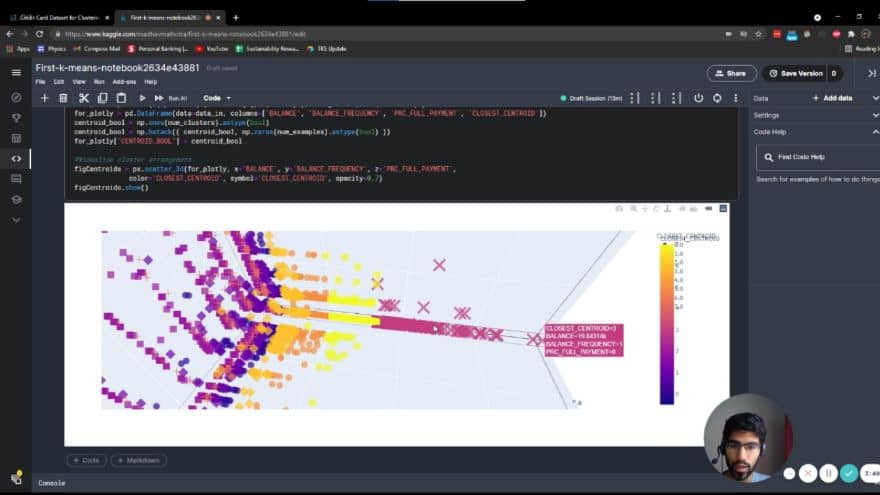880x495 pixels.
Task: Open the Personal Banking bookmark
Action: [158, 49]
